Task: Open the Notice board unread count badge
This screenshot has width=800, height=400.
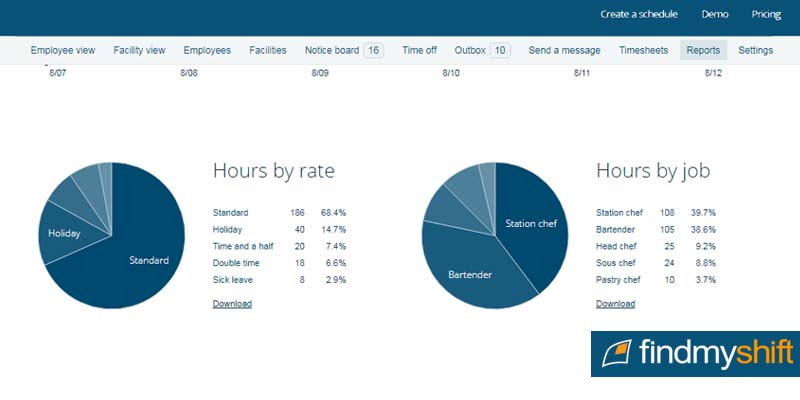Action: point(373,50)
